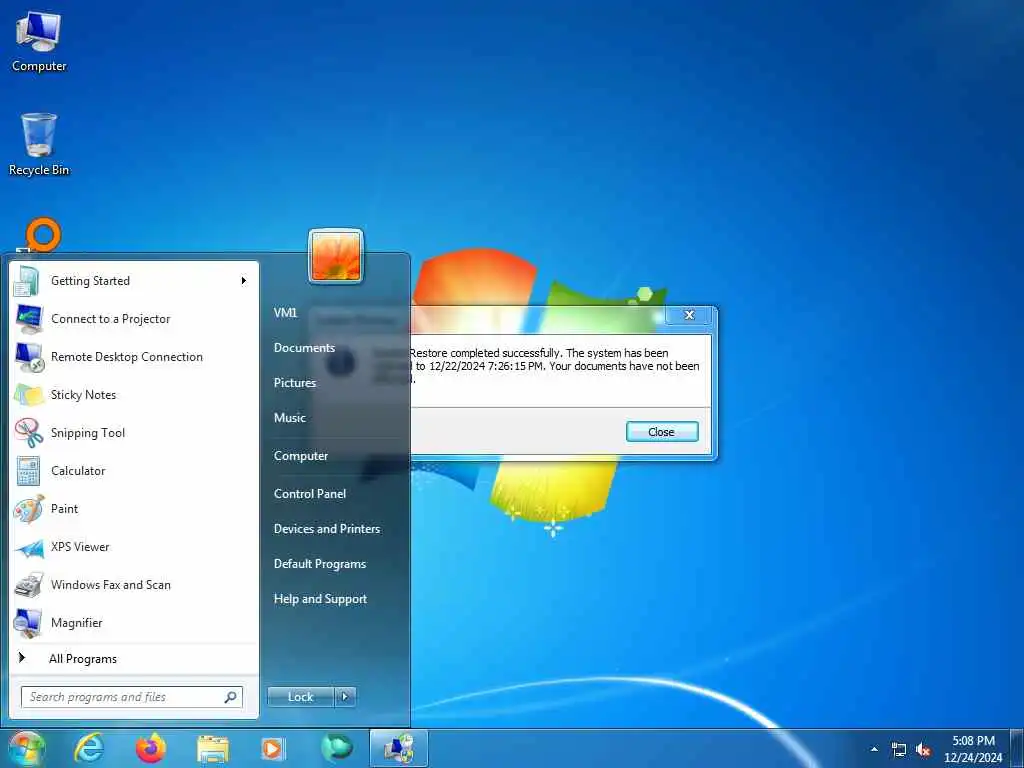Close System Restore dialog with X button

point(689,315)
